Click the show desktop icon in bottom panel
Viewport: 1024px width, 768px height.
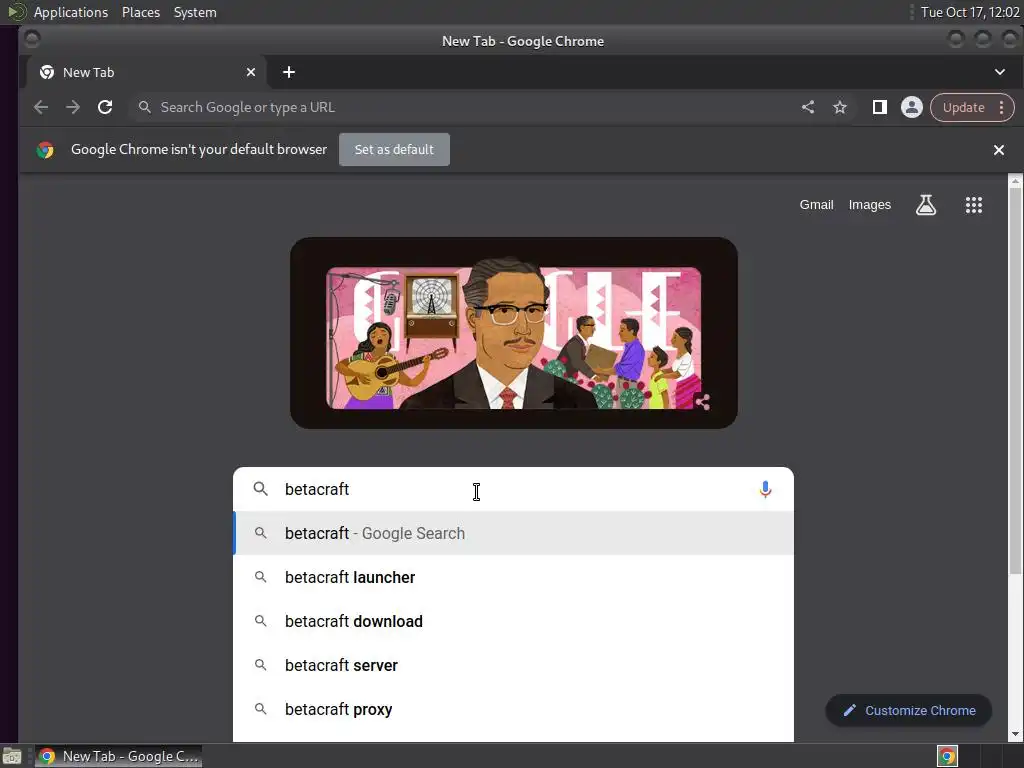(12, 756)
